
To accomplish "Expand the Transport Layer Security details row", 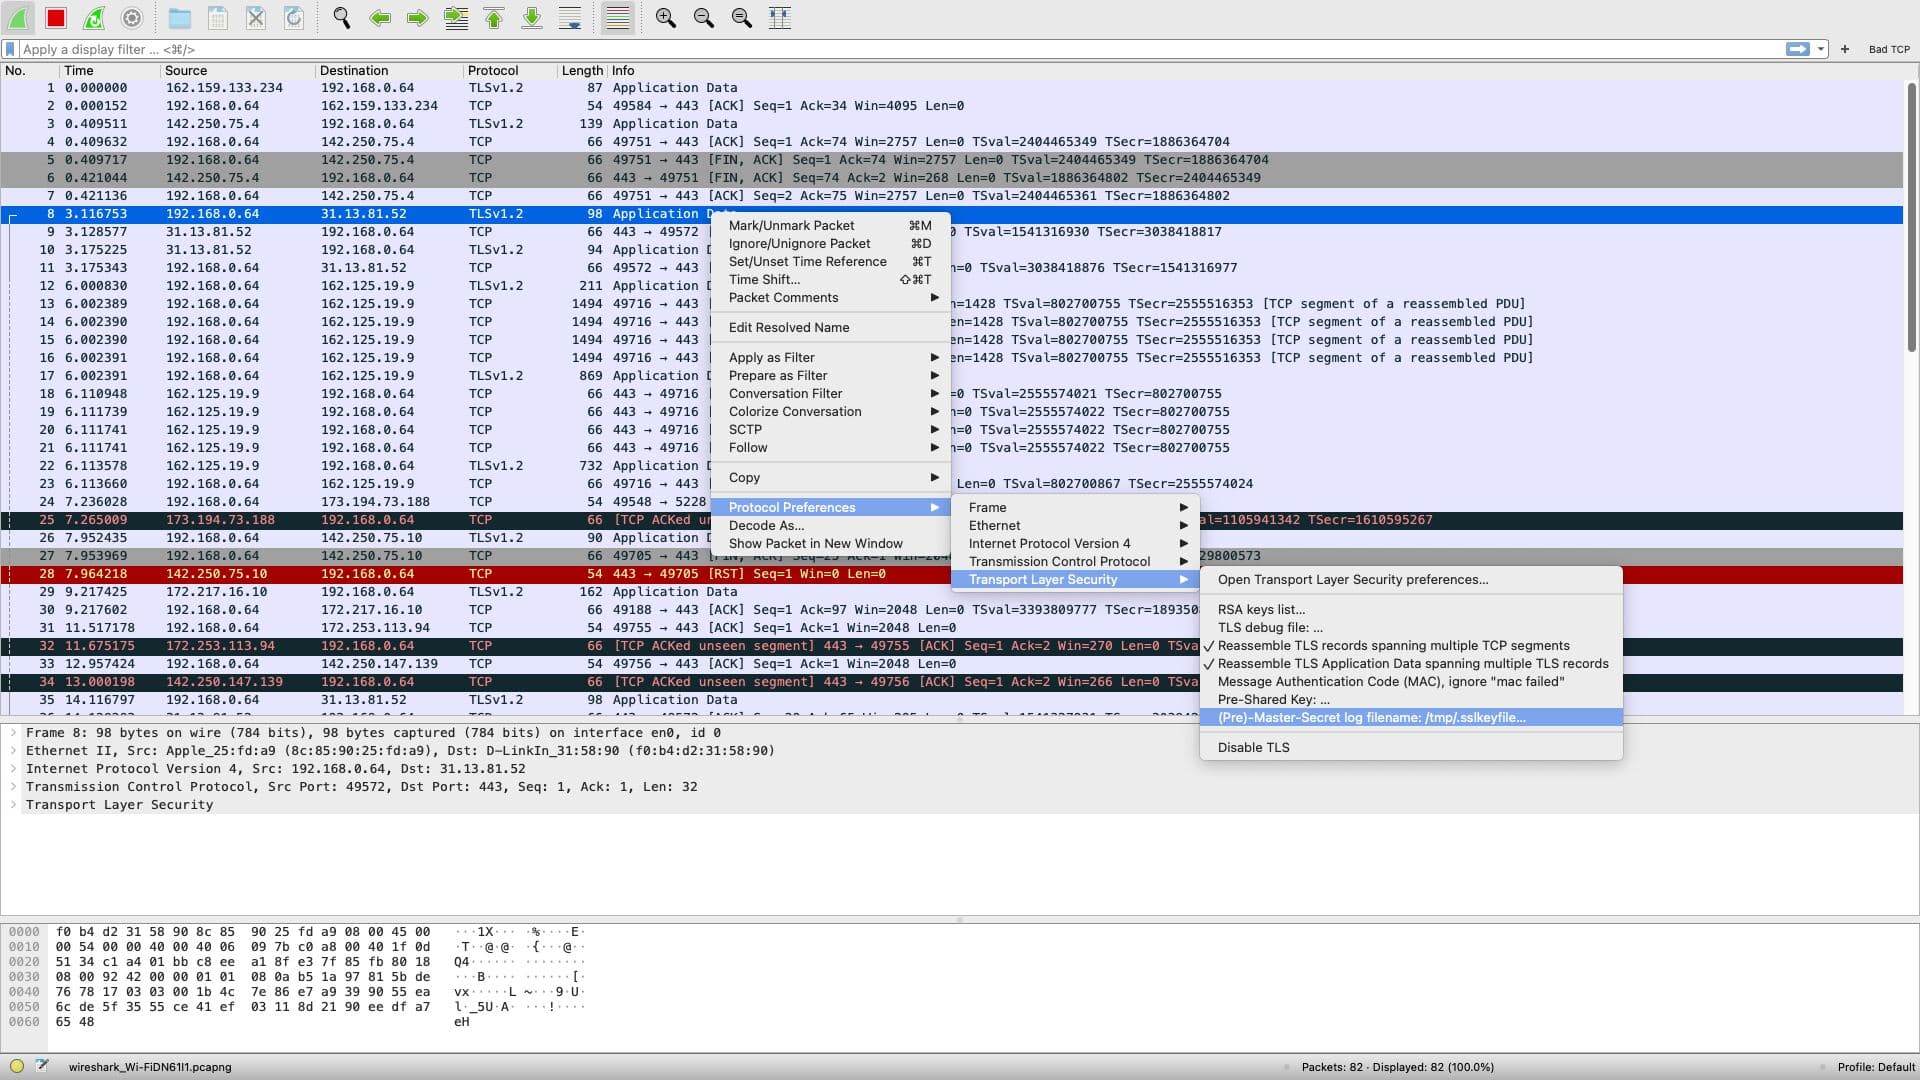I will coord(13,805).
